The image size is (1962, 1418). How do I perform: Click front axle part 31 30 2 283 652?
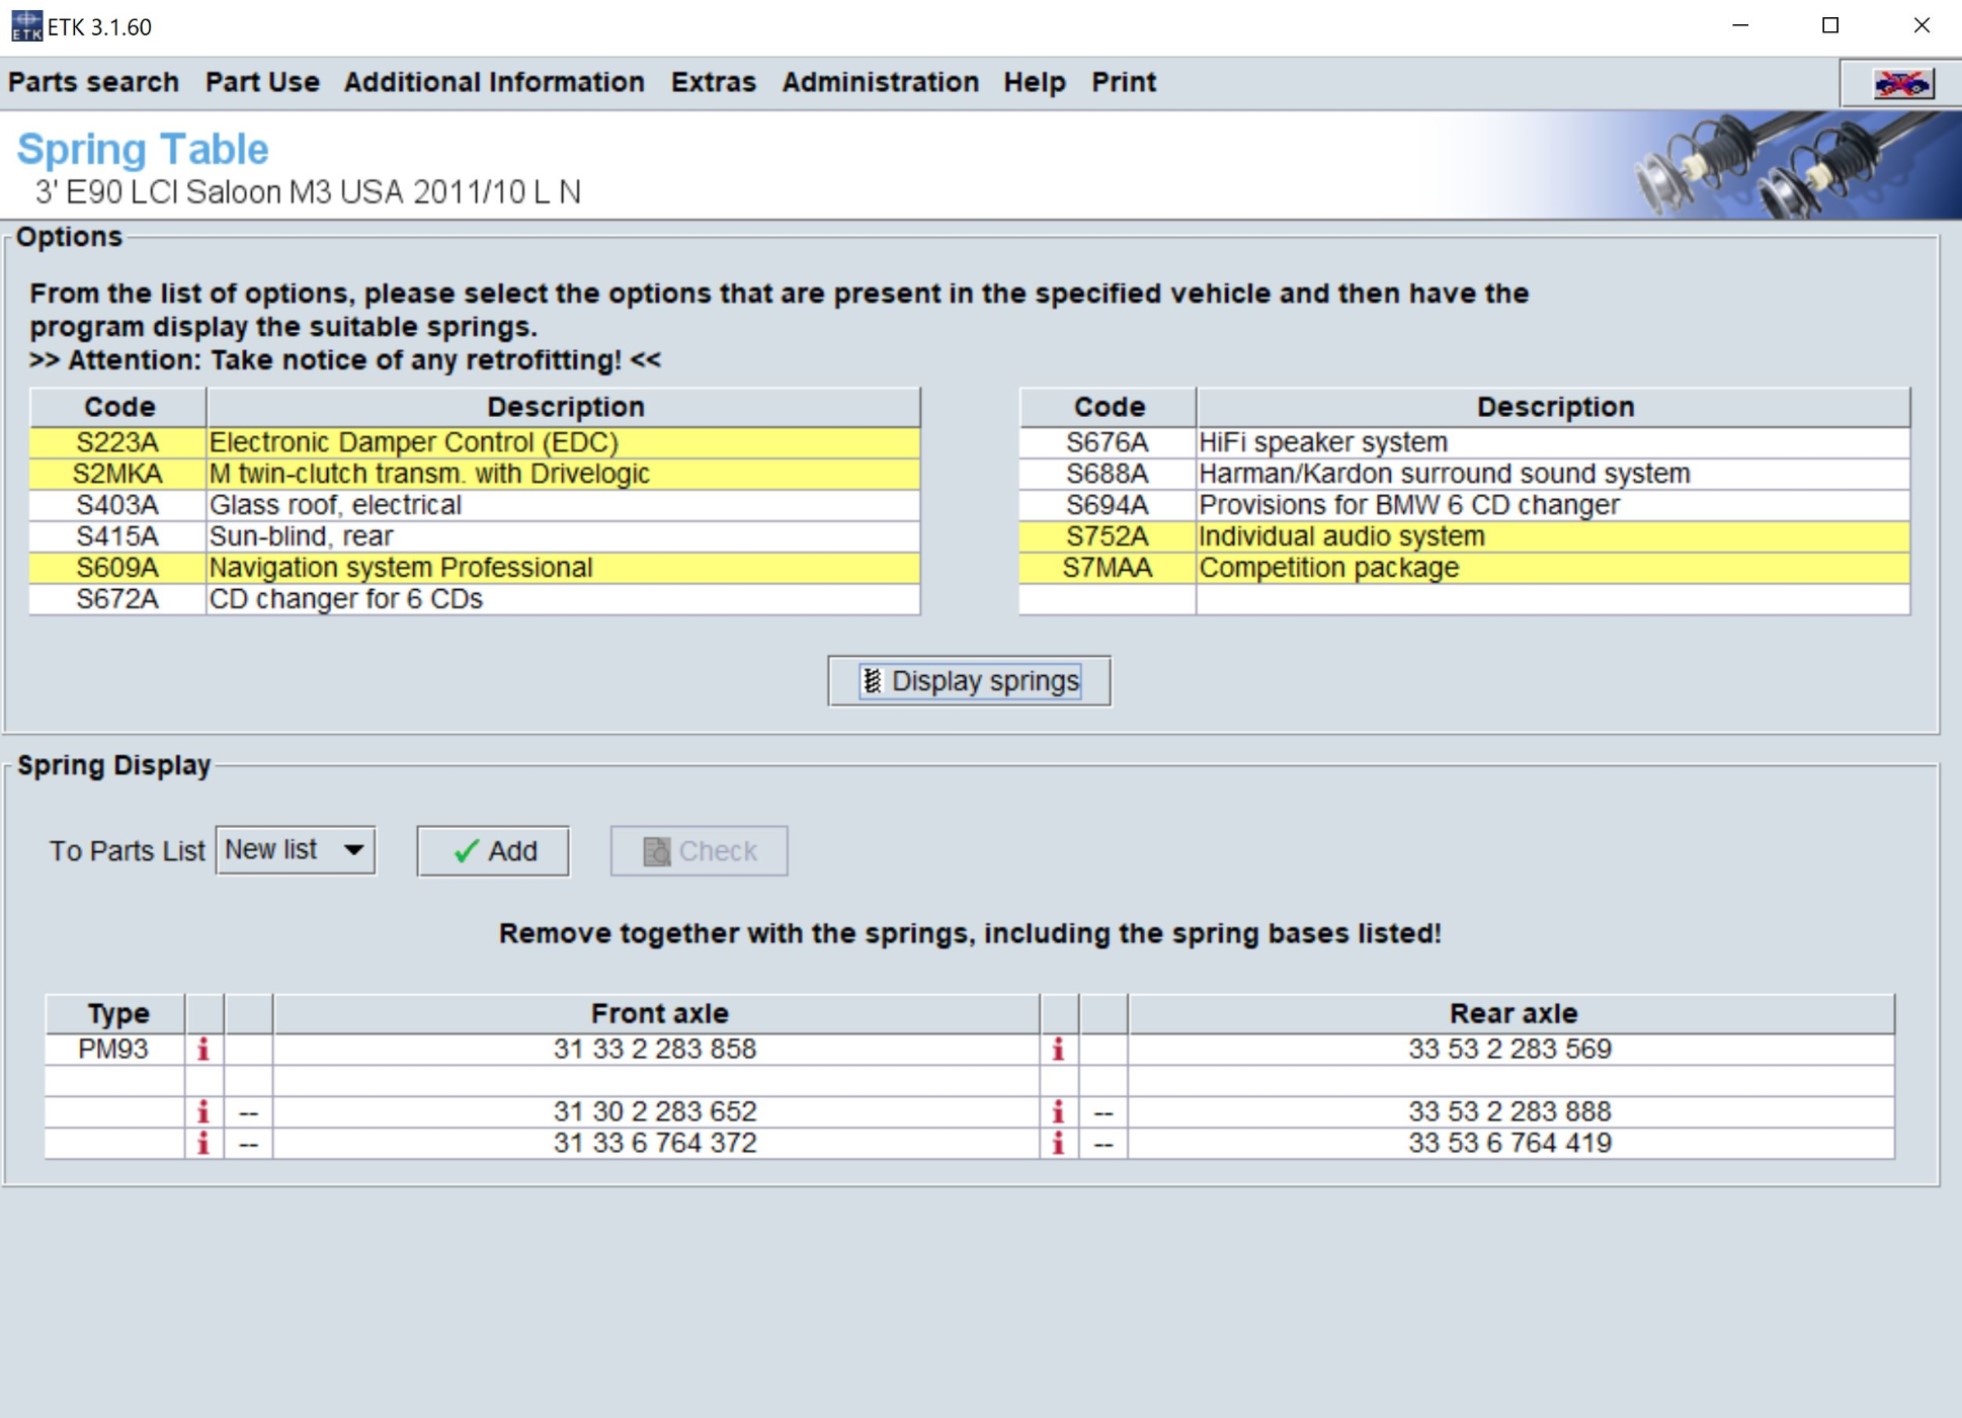click(x=655, y=1112)
